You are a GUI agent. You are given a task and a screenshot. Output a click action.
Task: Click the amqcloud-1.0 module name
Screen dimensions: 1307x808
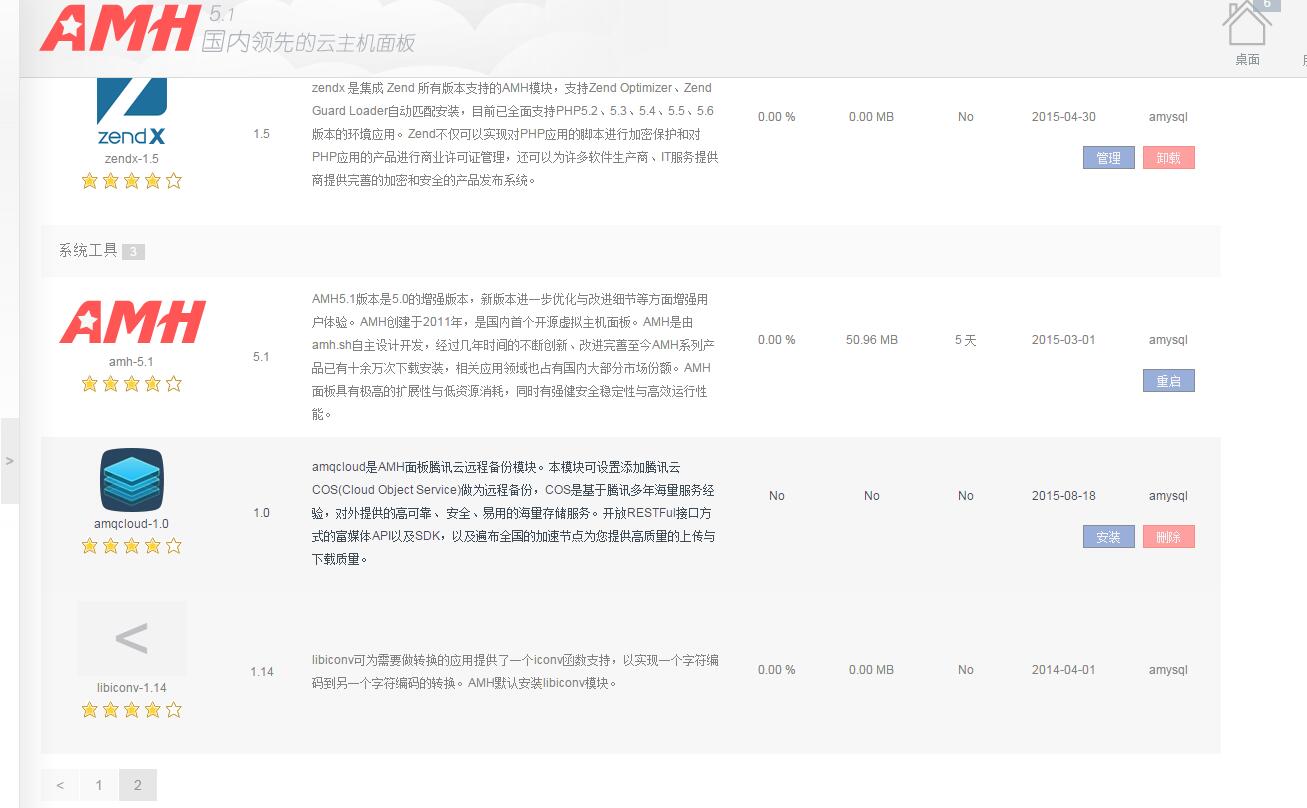131,524
